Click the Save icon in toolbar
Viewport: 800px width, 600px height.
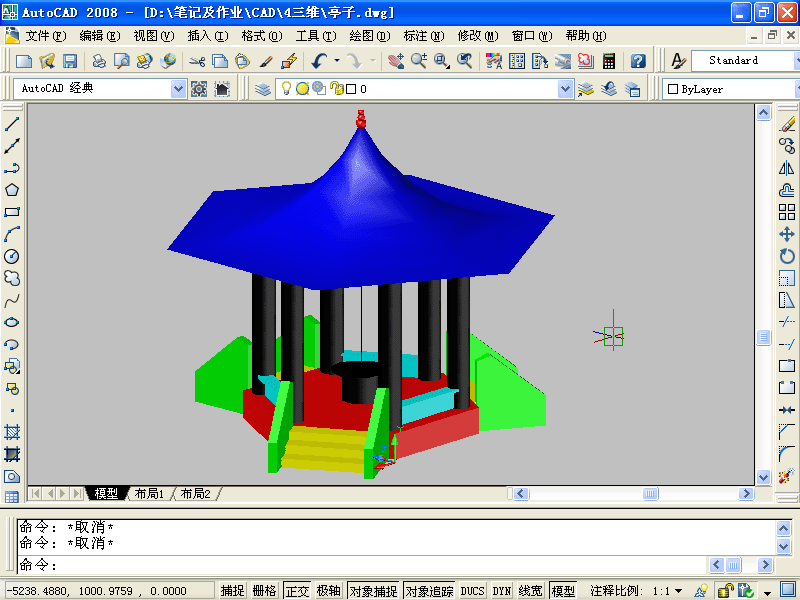pyautogui.click(x=70, y=61)
